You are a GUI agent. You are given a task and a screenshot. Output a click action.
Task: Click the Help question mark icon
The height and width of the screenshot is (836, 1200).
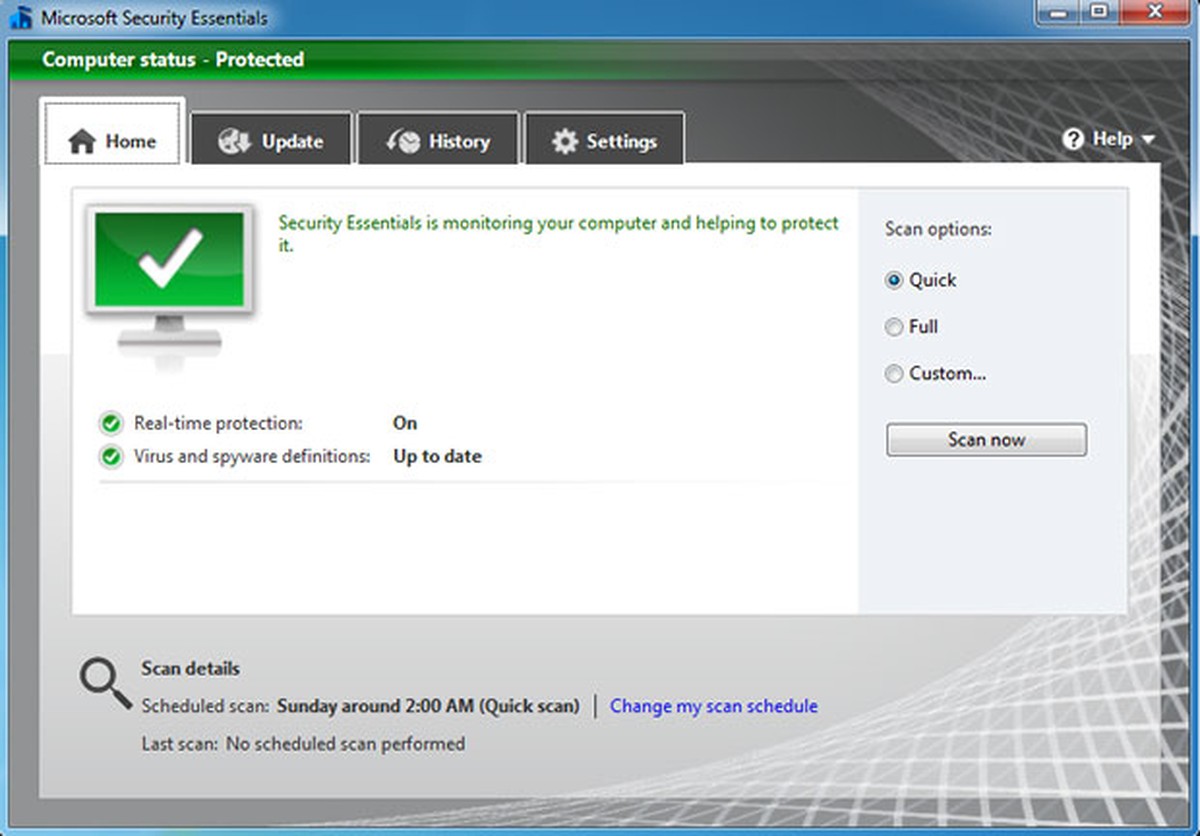[1072, 140]
